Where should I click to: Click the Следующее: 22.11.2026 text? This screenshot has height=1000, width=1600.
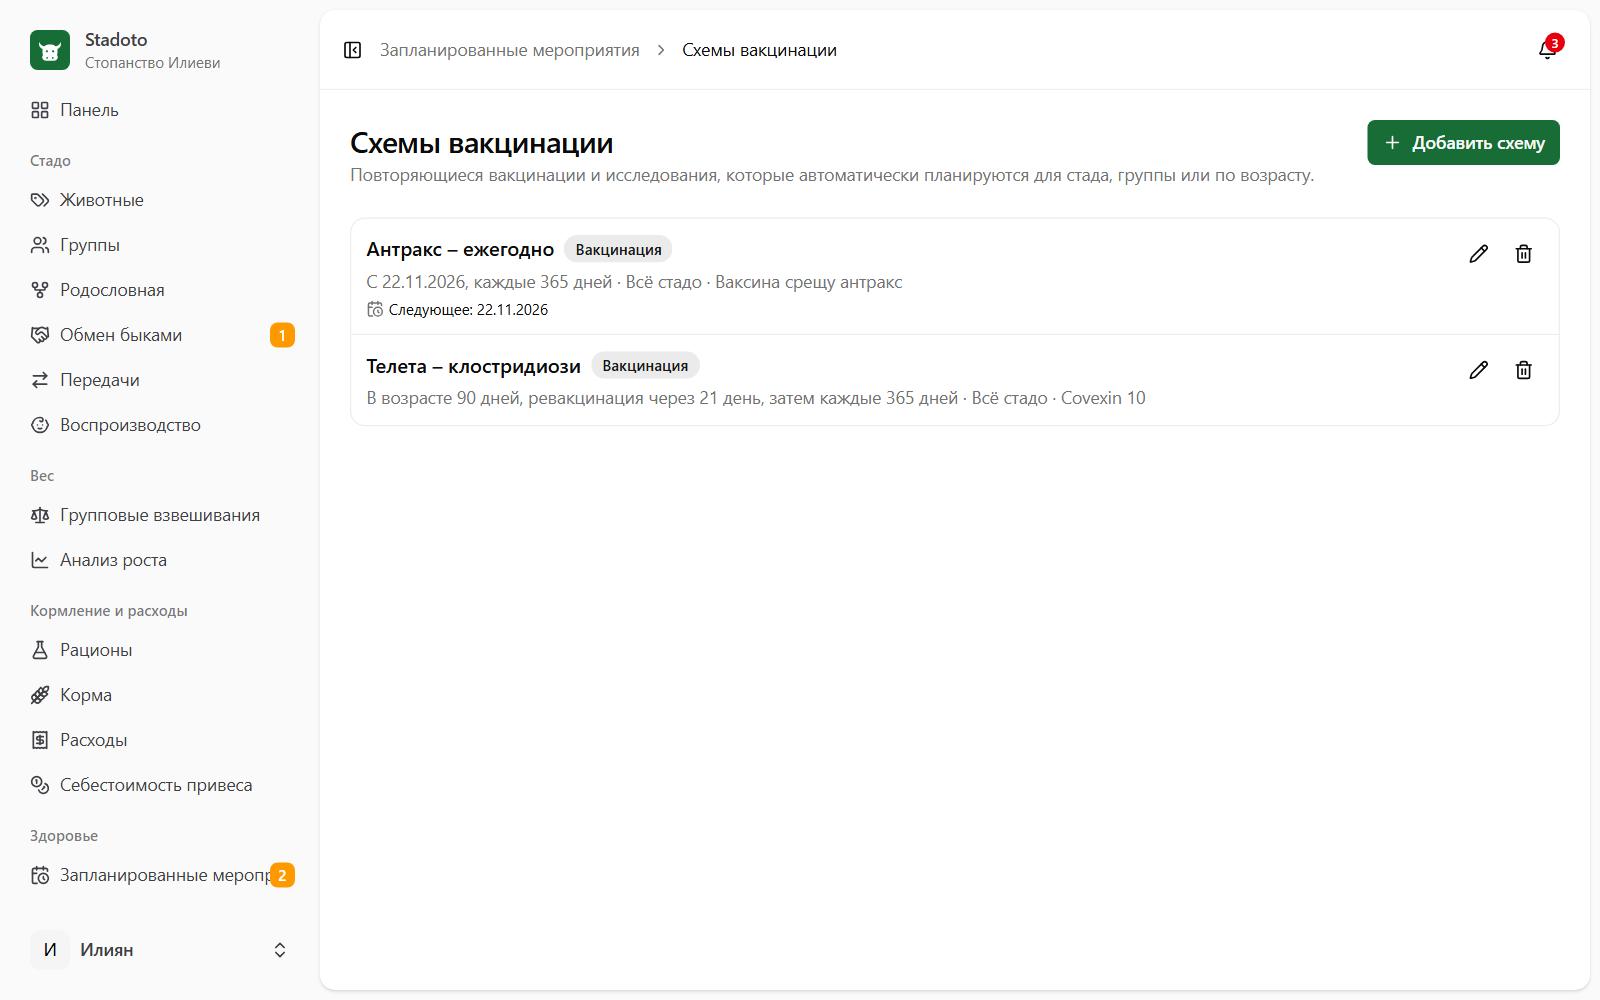click(x=468, y=310)
